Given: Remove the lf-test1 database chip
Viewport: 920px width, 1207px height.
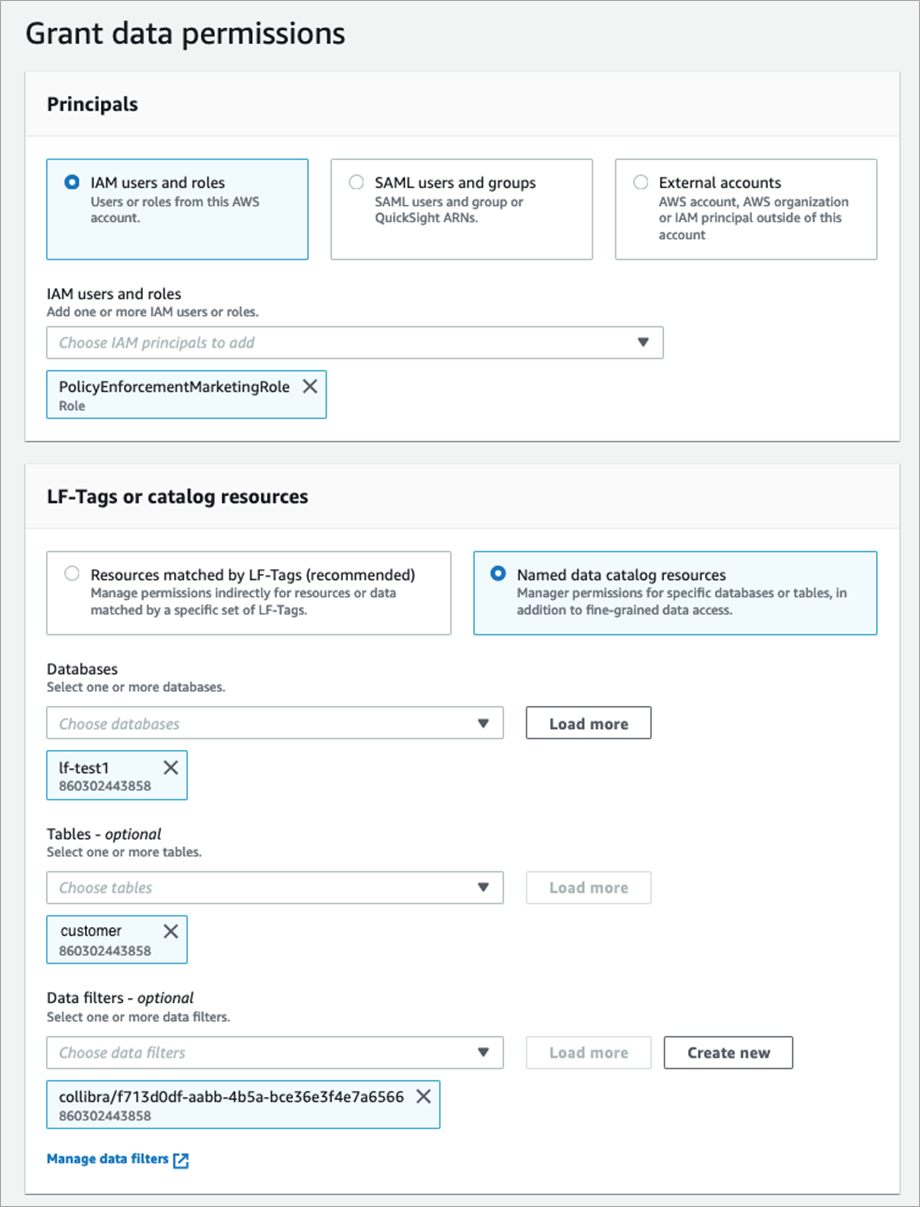Looking at the screenshot, I should [x=171, y=767].
